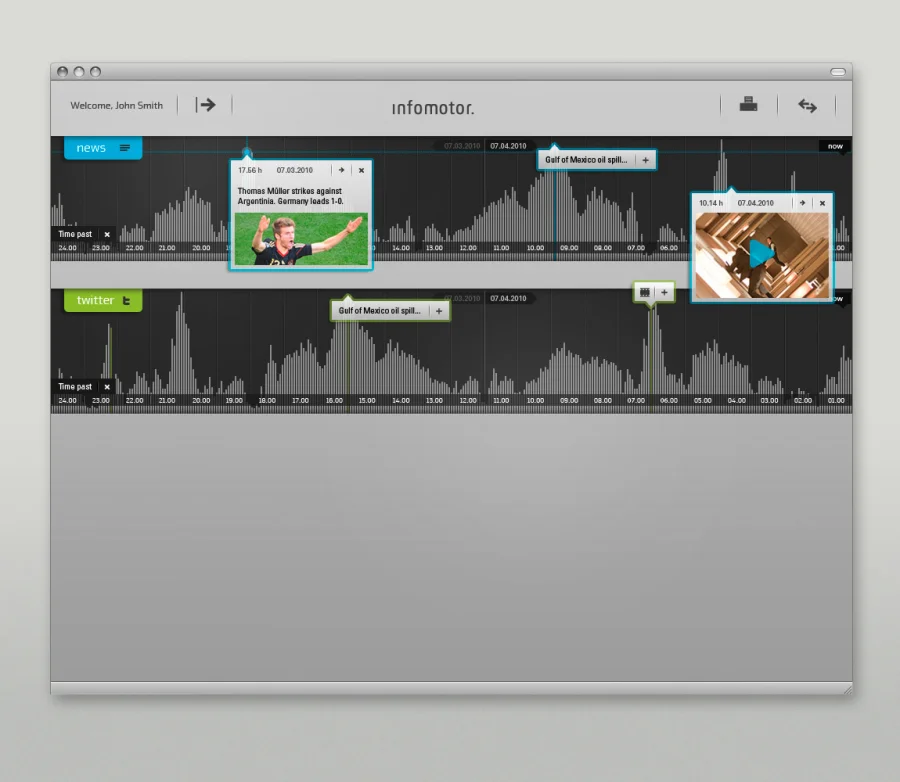Expand the film marker on twitter timeline
900x782 pixels.
coord(664,292)
